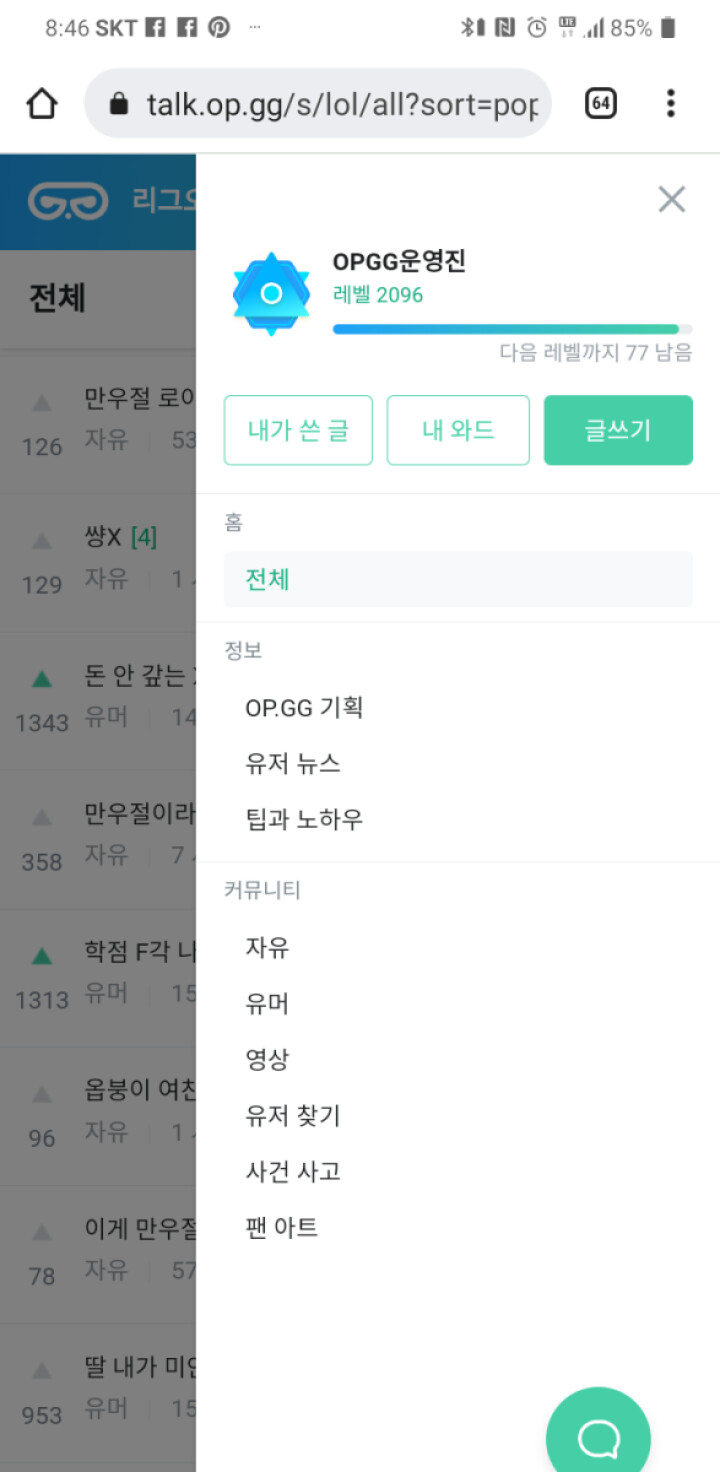
Task: Click the level progress bar
Action: [x=512, y=329]
